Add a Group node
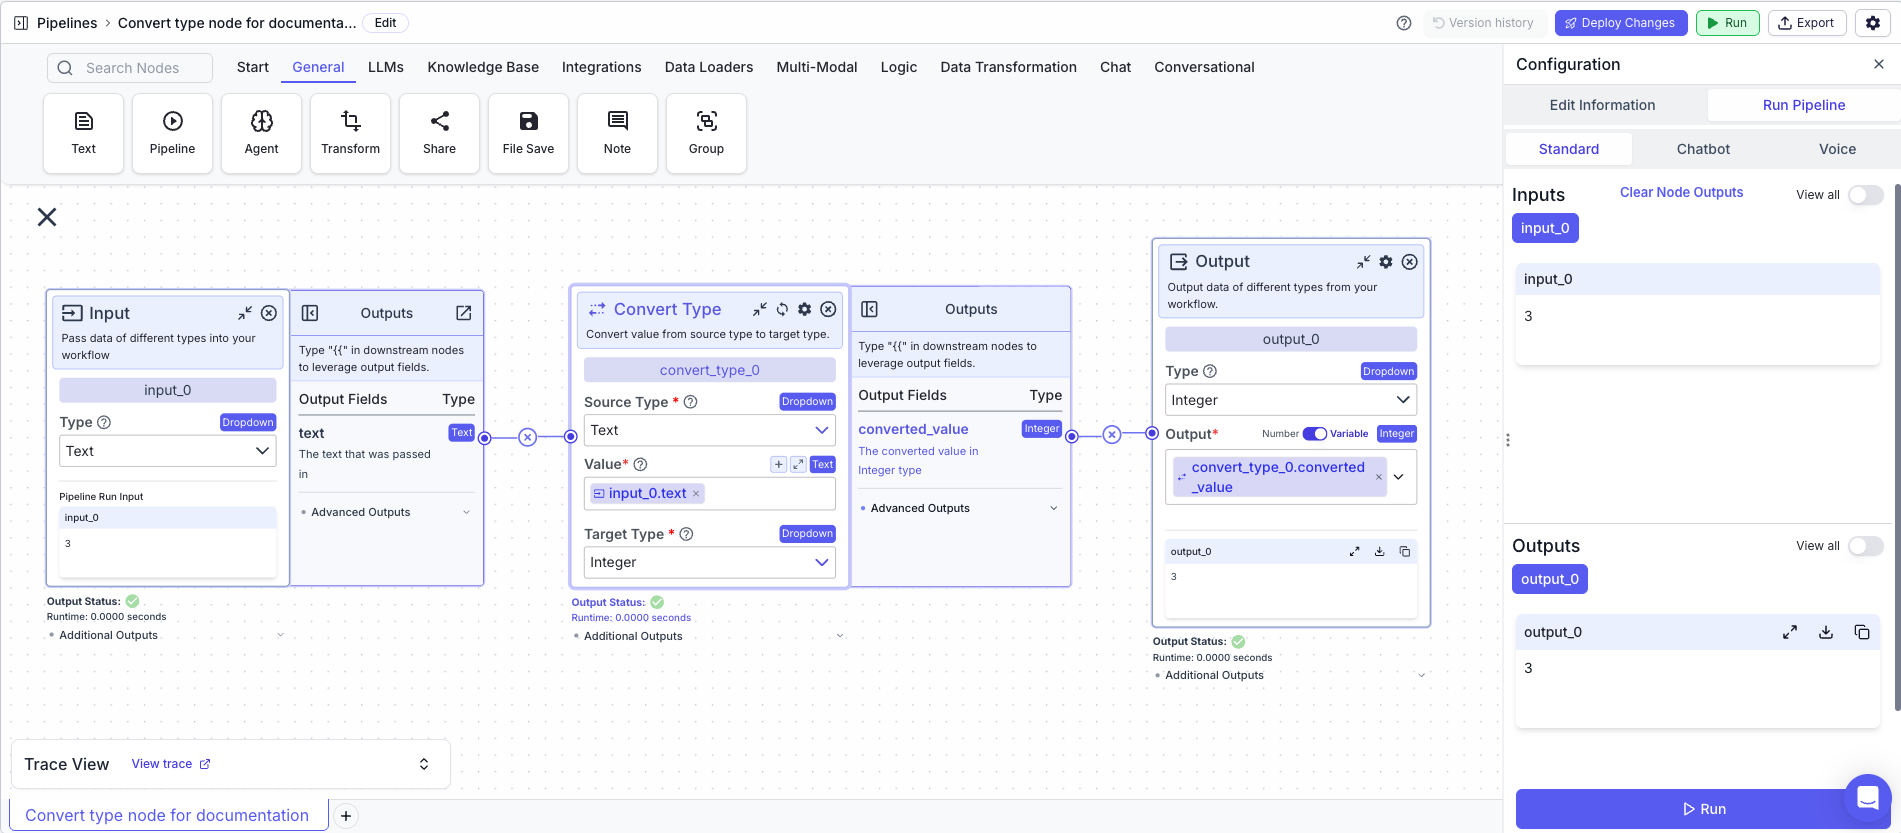 tap(706, 133)
